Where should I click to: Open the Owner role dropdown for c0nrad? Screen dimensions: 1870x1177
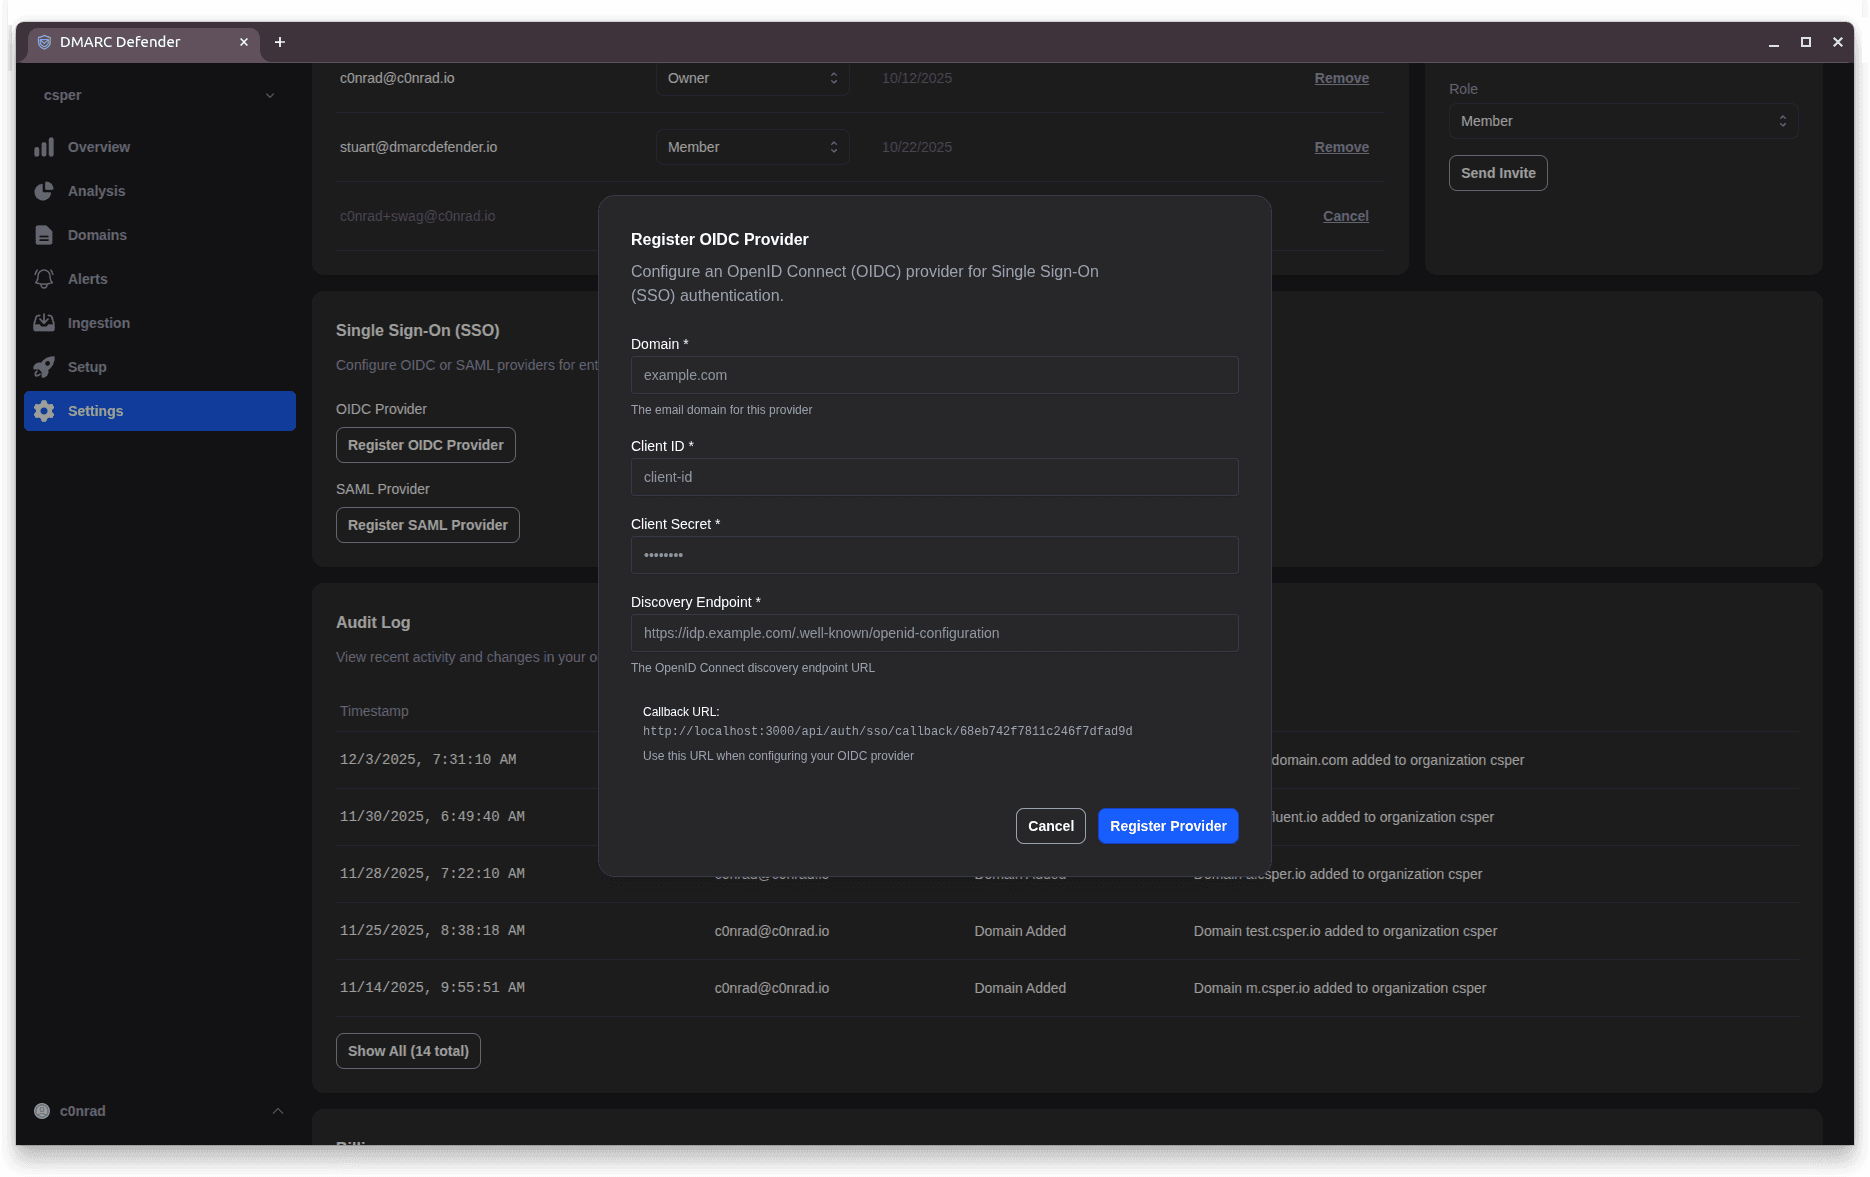pos(752,78)
